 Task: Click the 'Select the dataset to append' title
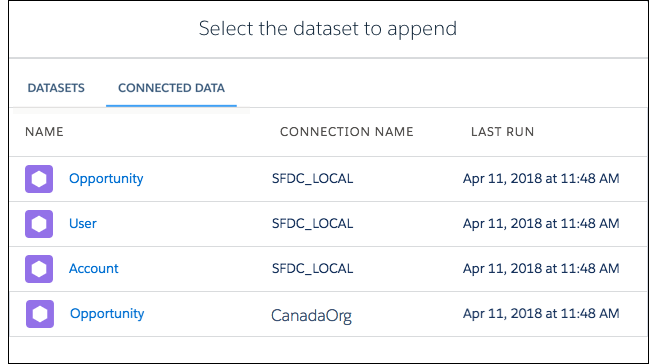pos(328,29)
